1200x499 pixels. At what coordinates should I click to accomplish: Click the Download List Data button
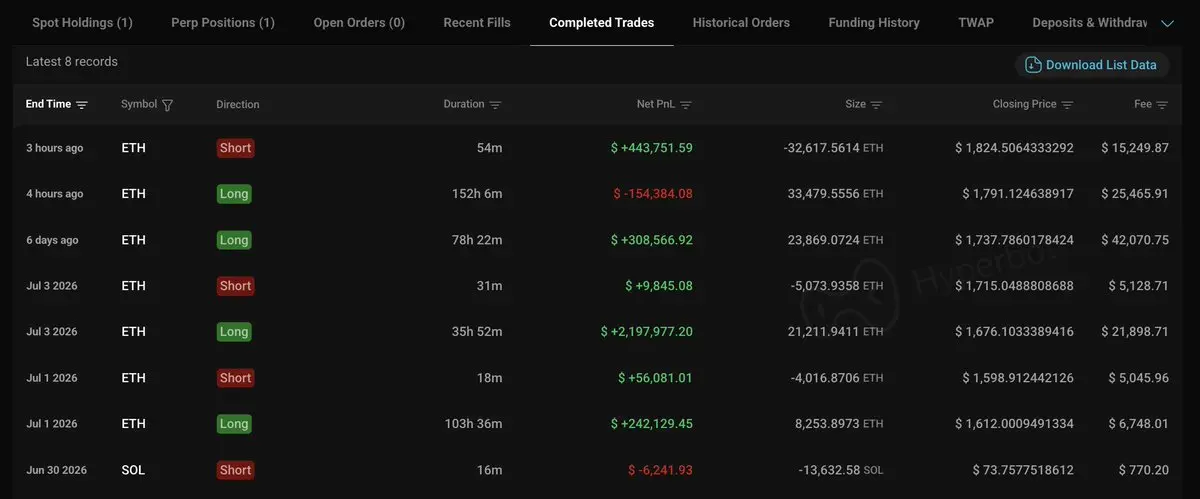pyautogui.click(x=1092, y=65)
